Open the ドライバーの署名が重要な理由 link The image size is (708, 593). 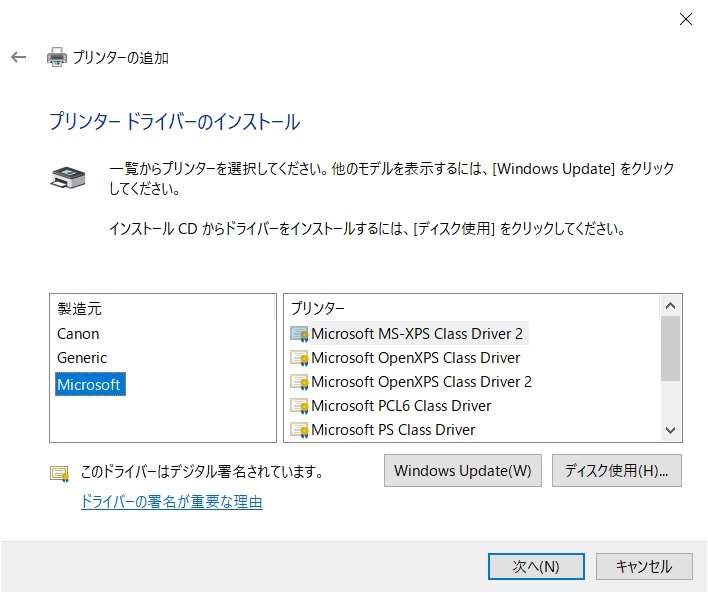coord(172,502)
